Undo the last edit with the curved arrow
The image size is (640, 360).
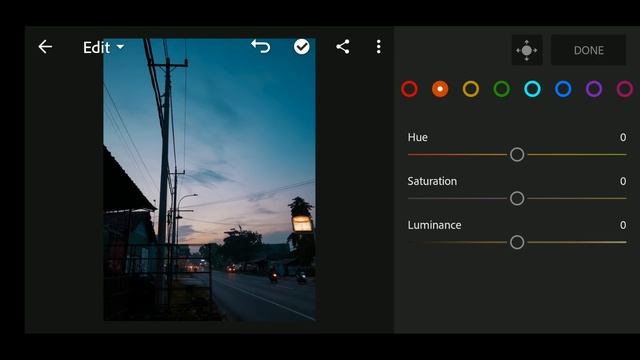260,46
